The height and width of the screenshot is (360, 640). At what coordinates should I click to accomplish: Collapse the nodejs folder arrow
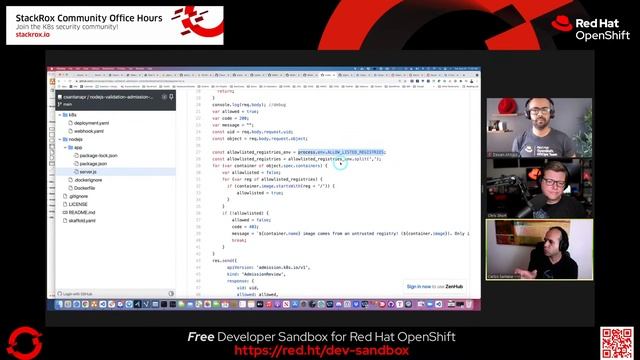(60, 140)
